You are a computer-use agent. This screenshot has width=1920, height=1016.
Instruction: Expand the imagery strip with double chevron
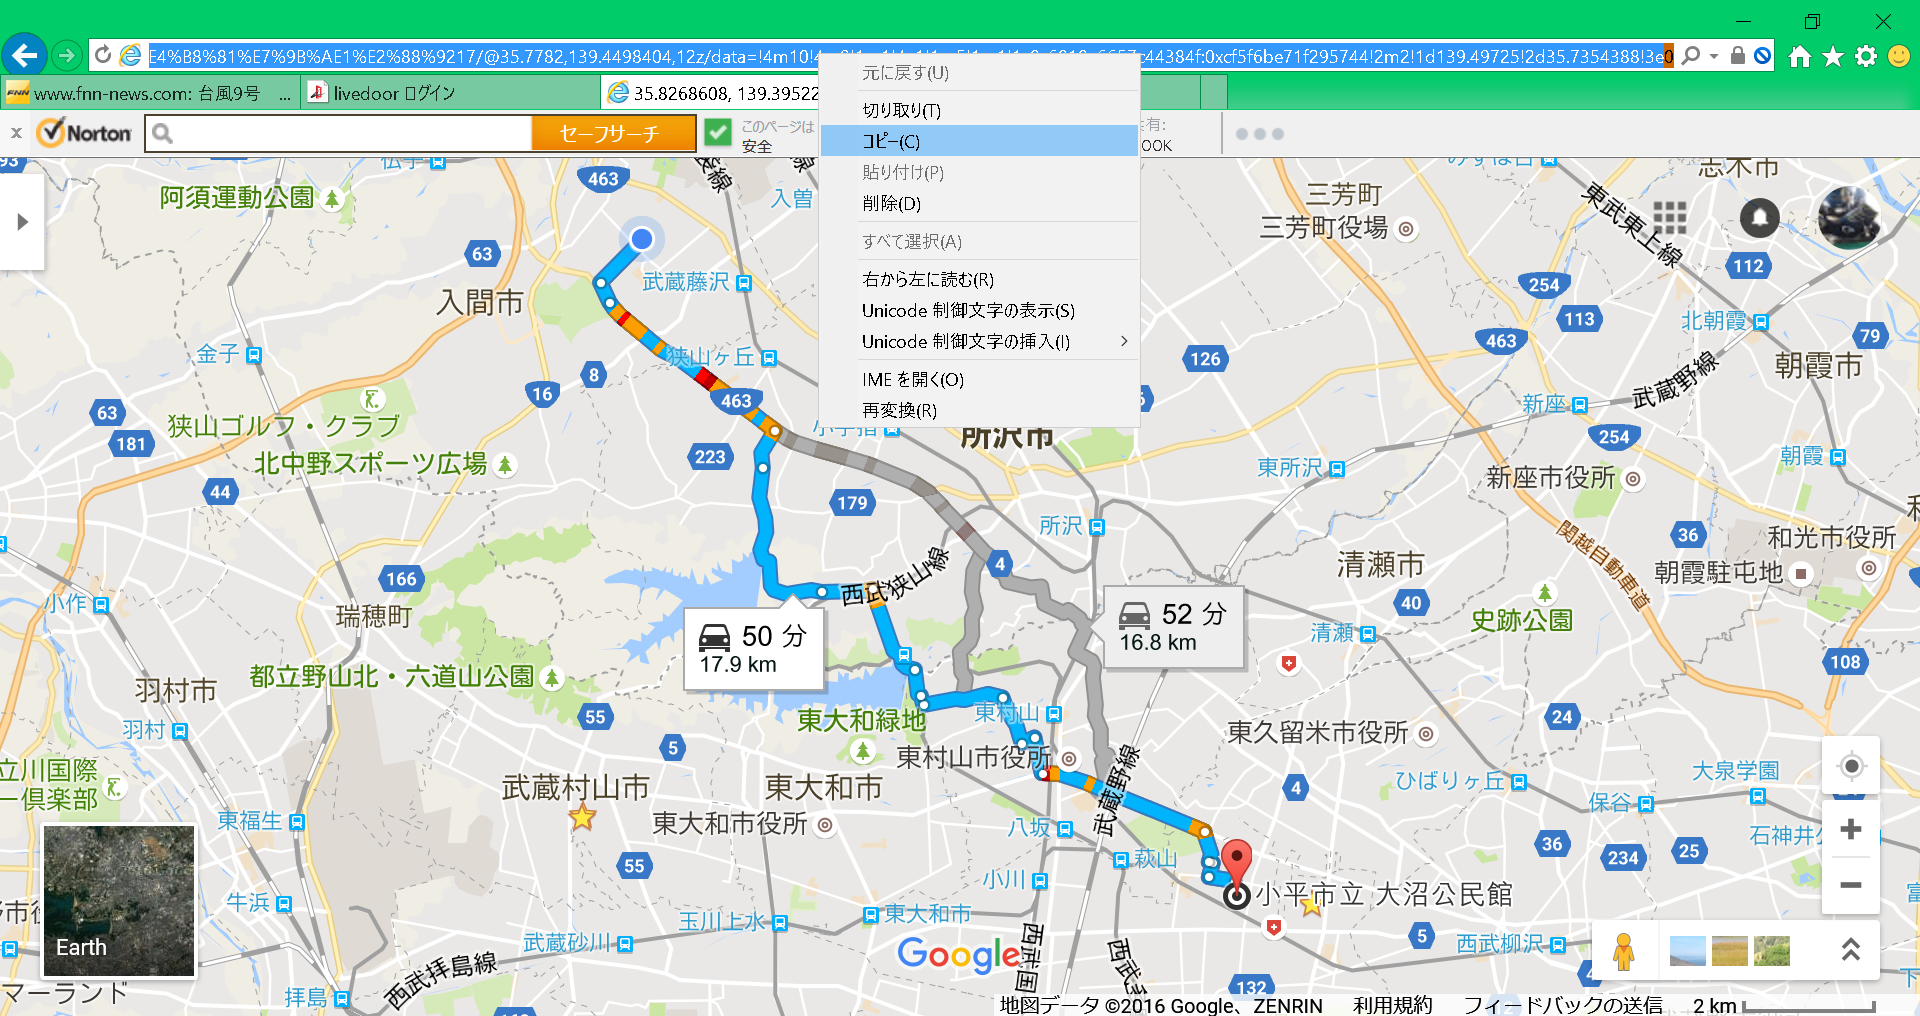[x=1851, y=950]
